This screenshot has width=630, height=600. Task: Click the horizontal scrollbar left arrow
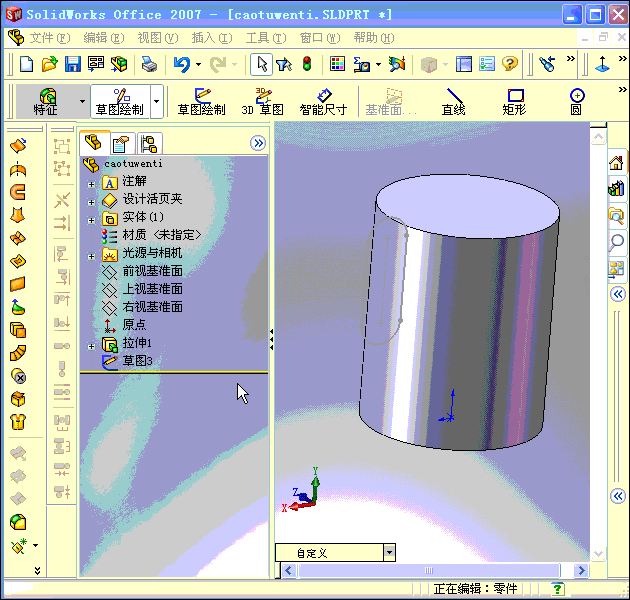click(x=288, y=570)
